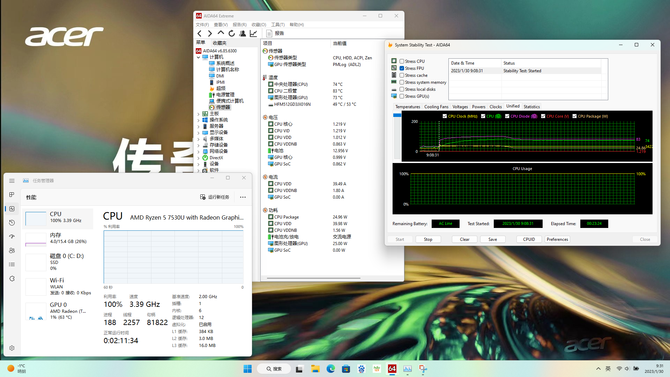Toggle CPU Diode graph checkbox
670x377 pixels.
507,116
